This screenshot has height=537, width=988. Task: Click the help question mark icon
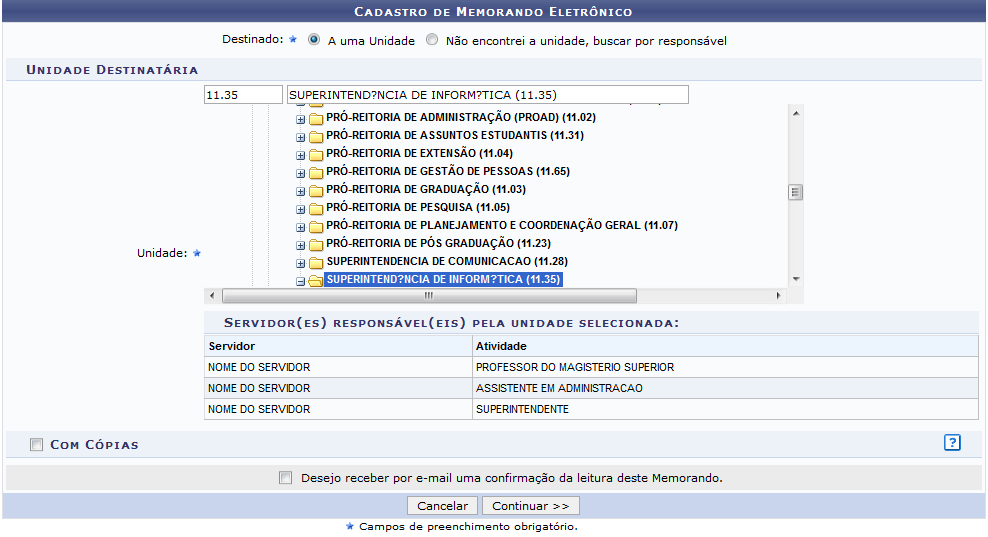pyautogui.click(x=952, y=442)
